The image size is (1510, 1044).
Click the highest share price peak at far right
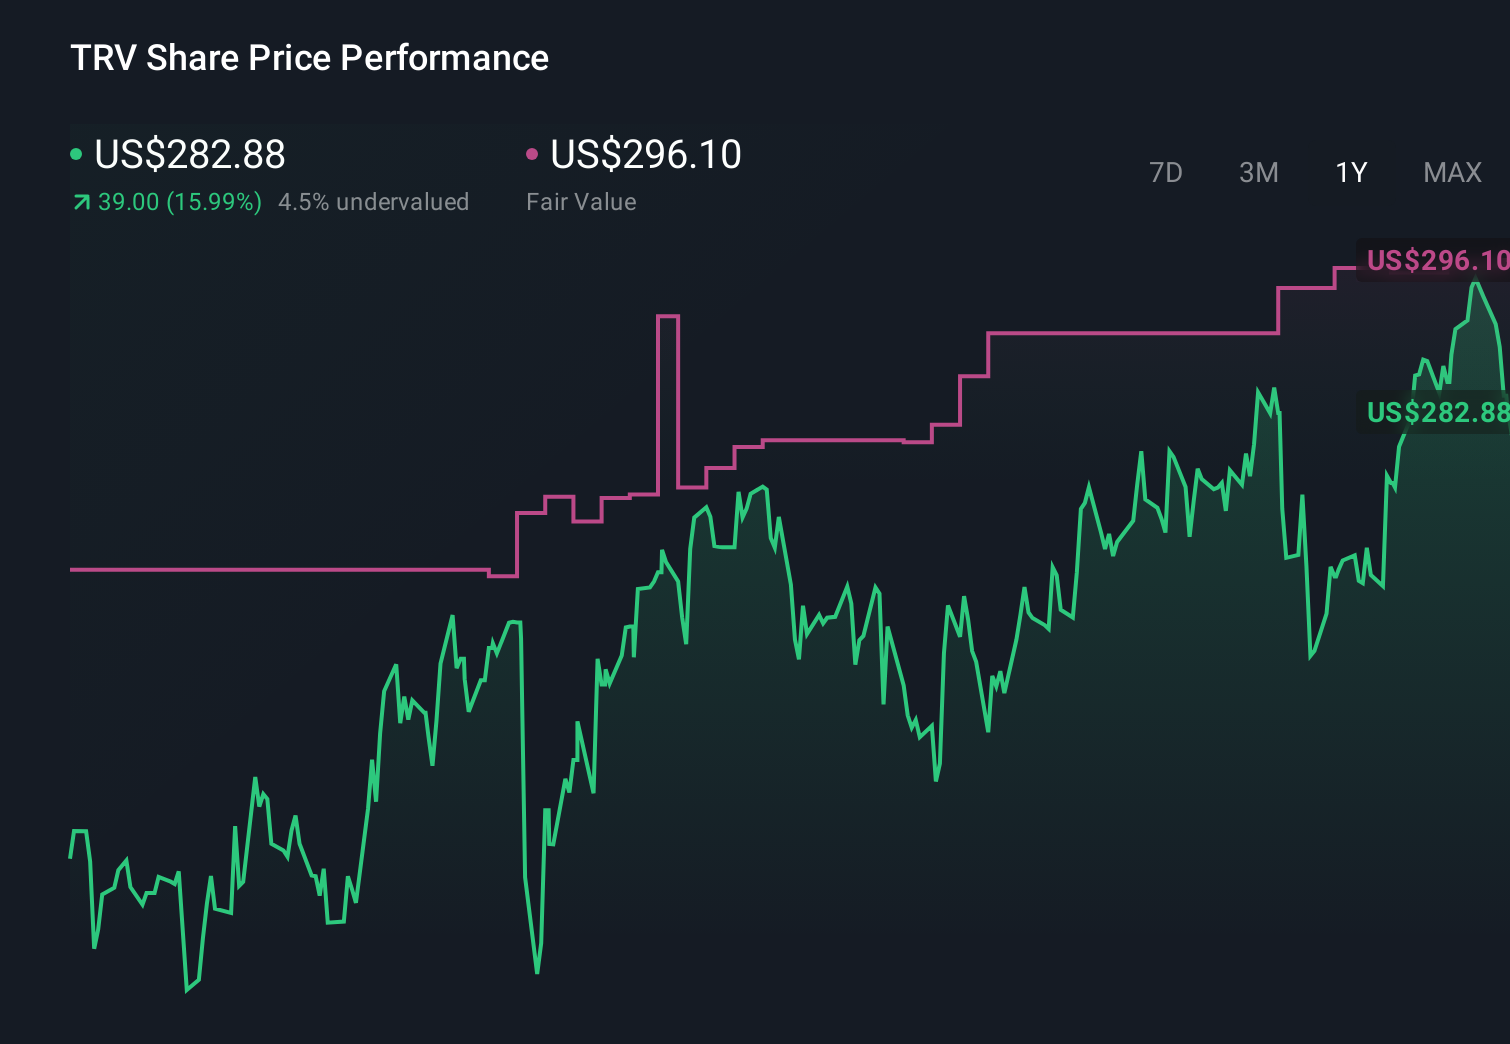coord(1474,284)
